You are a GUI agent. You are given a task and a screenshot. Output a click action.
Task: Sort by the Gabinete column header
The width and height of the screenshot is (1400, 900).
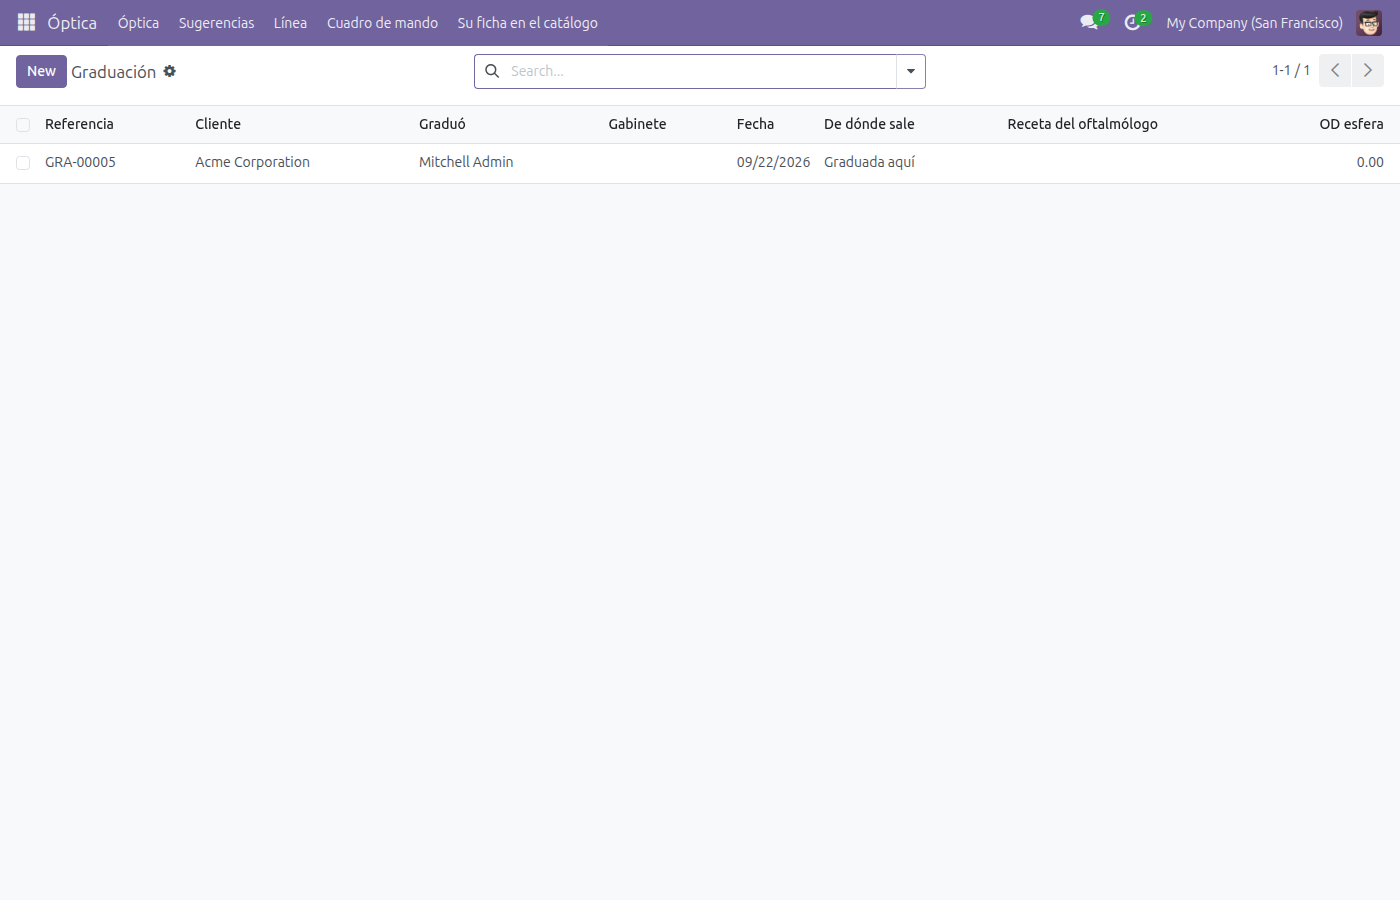tap(637, 124)
